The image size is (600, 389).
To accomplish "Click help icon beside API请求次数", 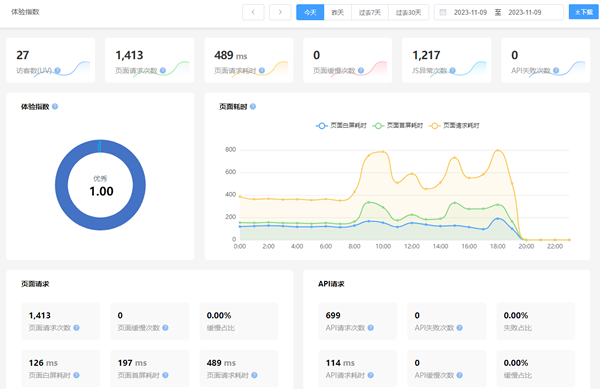I will pyautogui.click(x=370, y=328).
